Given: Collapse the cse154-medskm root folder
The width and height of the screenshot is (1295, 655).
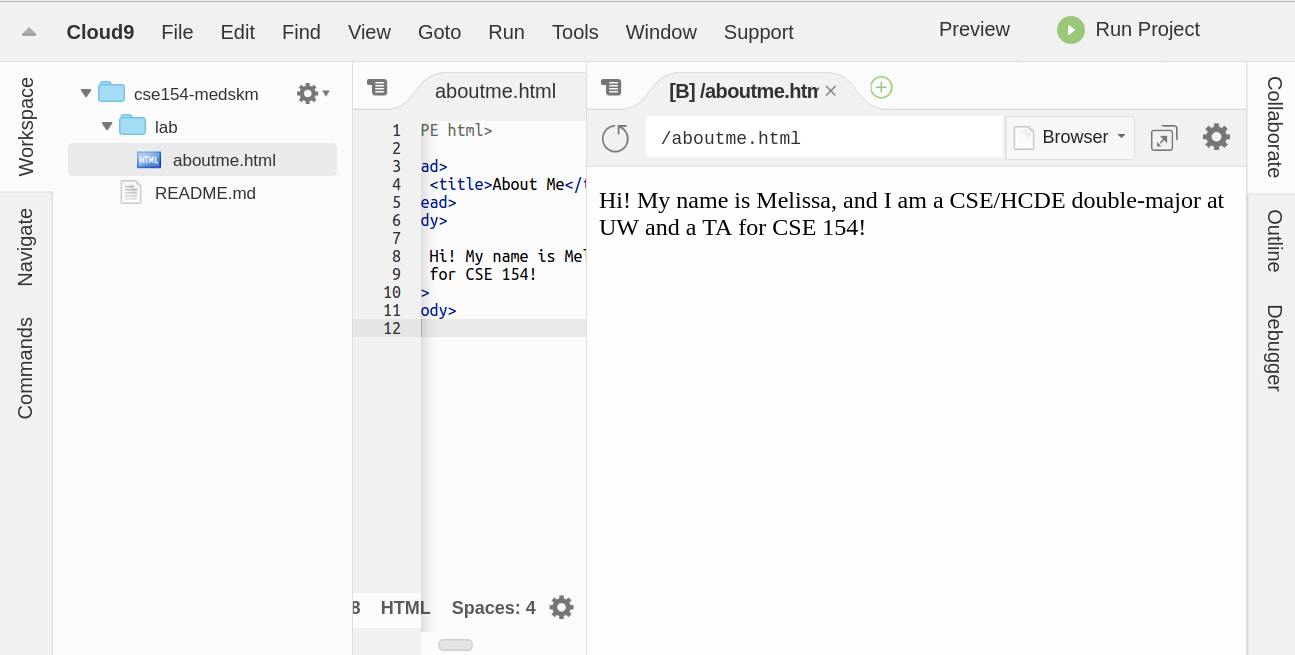Looking at the screenshot, I should pos(86,94).
